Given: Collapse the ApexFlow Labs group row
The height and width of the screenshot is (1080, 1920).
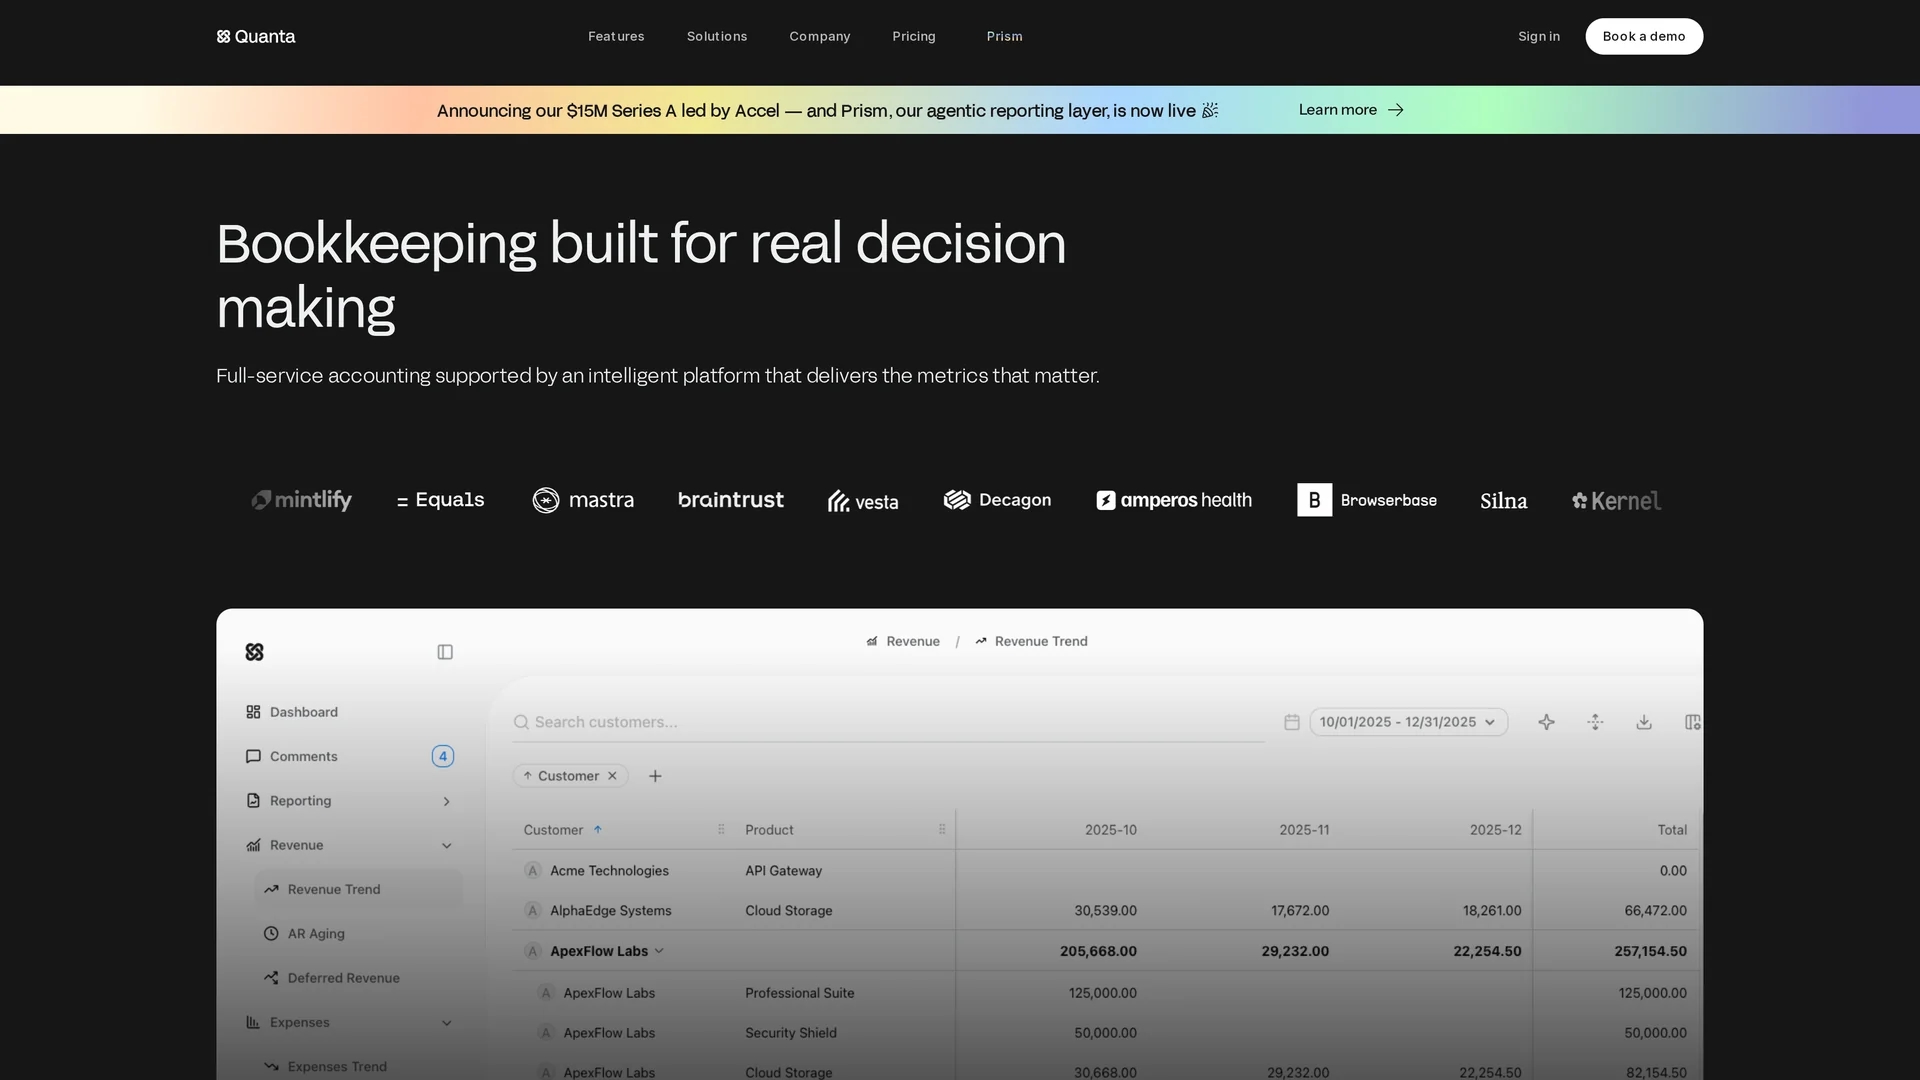Looking at the screenshot, I should click(x=659, y=951).
